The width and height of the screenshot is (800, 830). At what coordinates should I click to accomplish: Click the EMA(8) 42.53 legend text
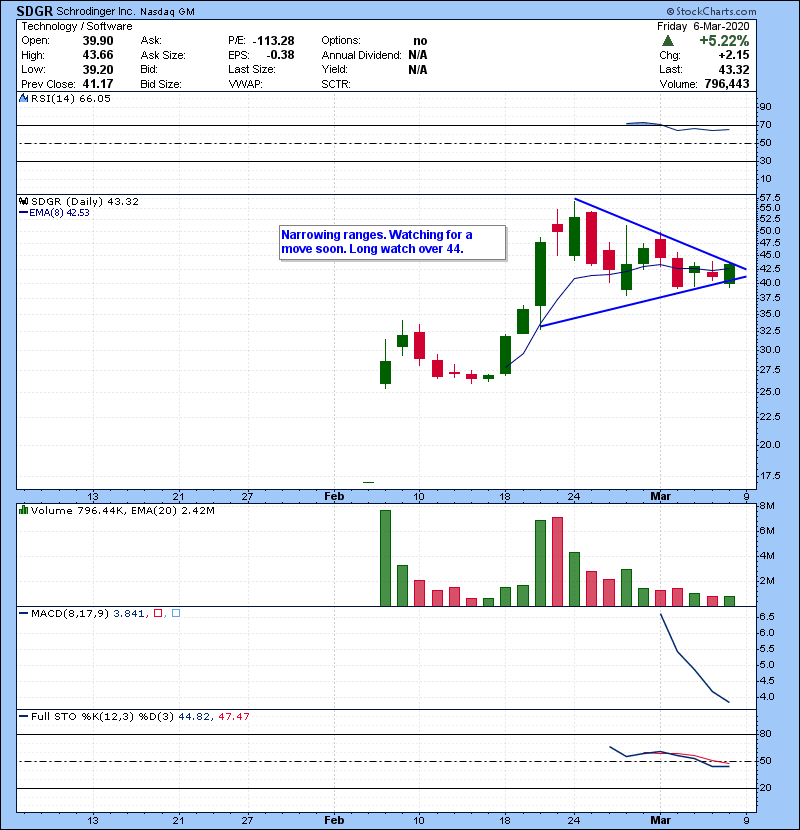pos(59,213)
